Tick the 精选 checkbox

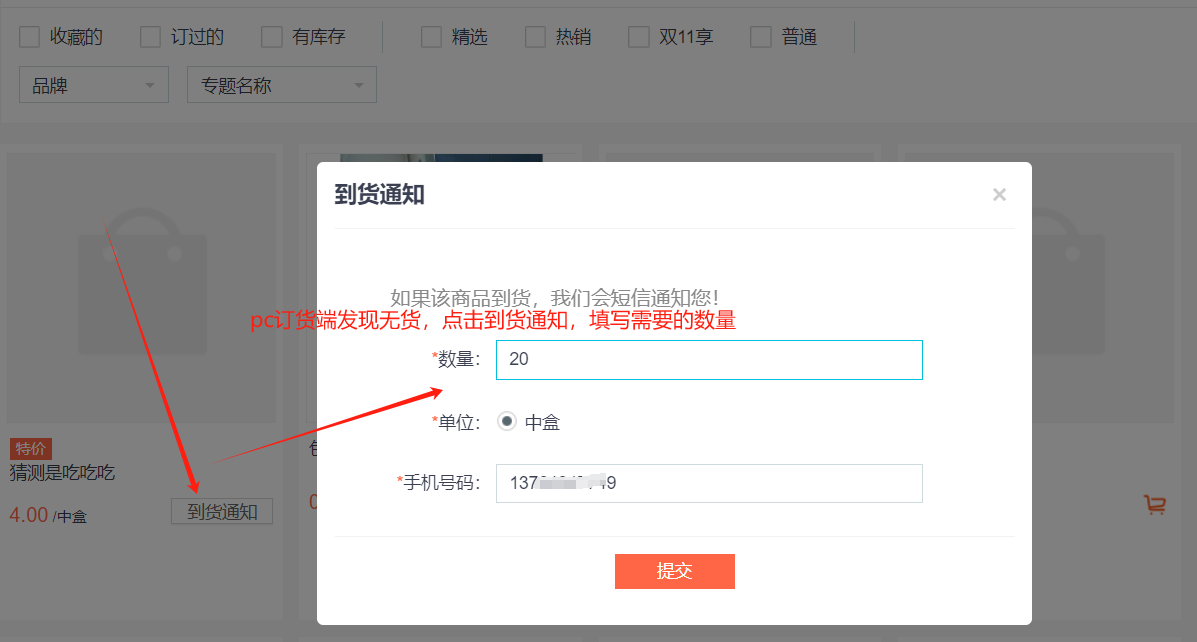[431, 37]
